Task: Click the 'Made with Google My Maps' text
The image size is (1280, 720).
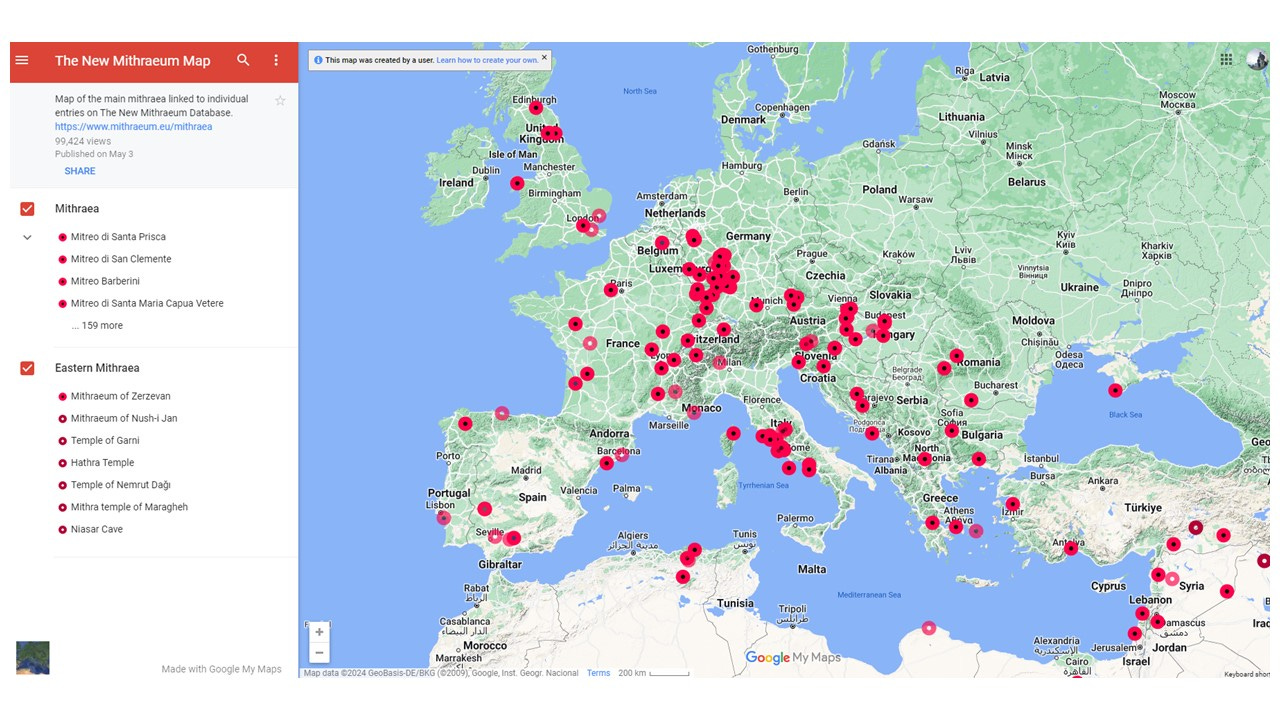Action: (222, 669)
